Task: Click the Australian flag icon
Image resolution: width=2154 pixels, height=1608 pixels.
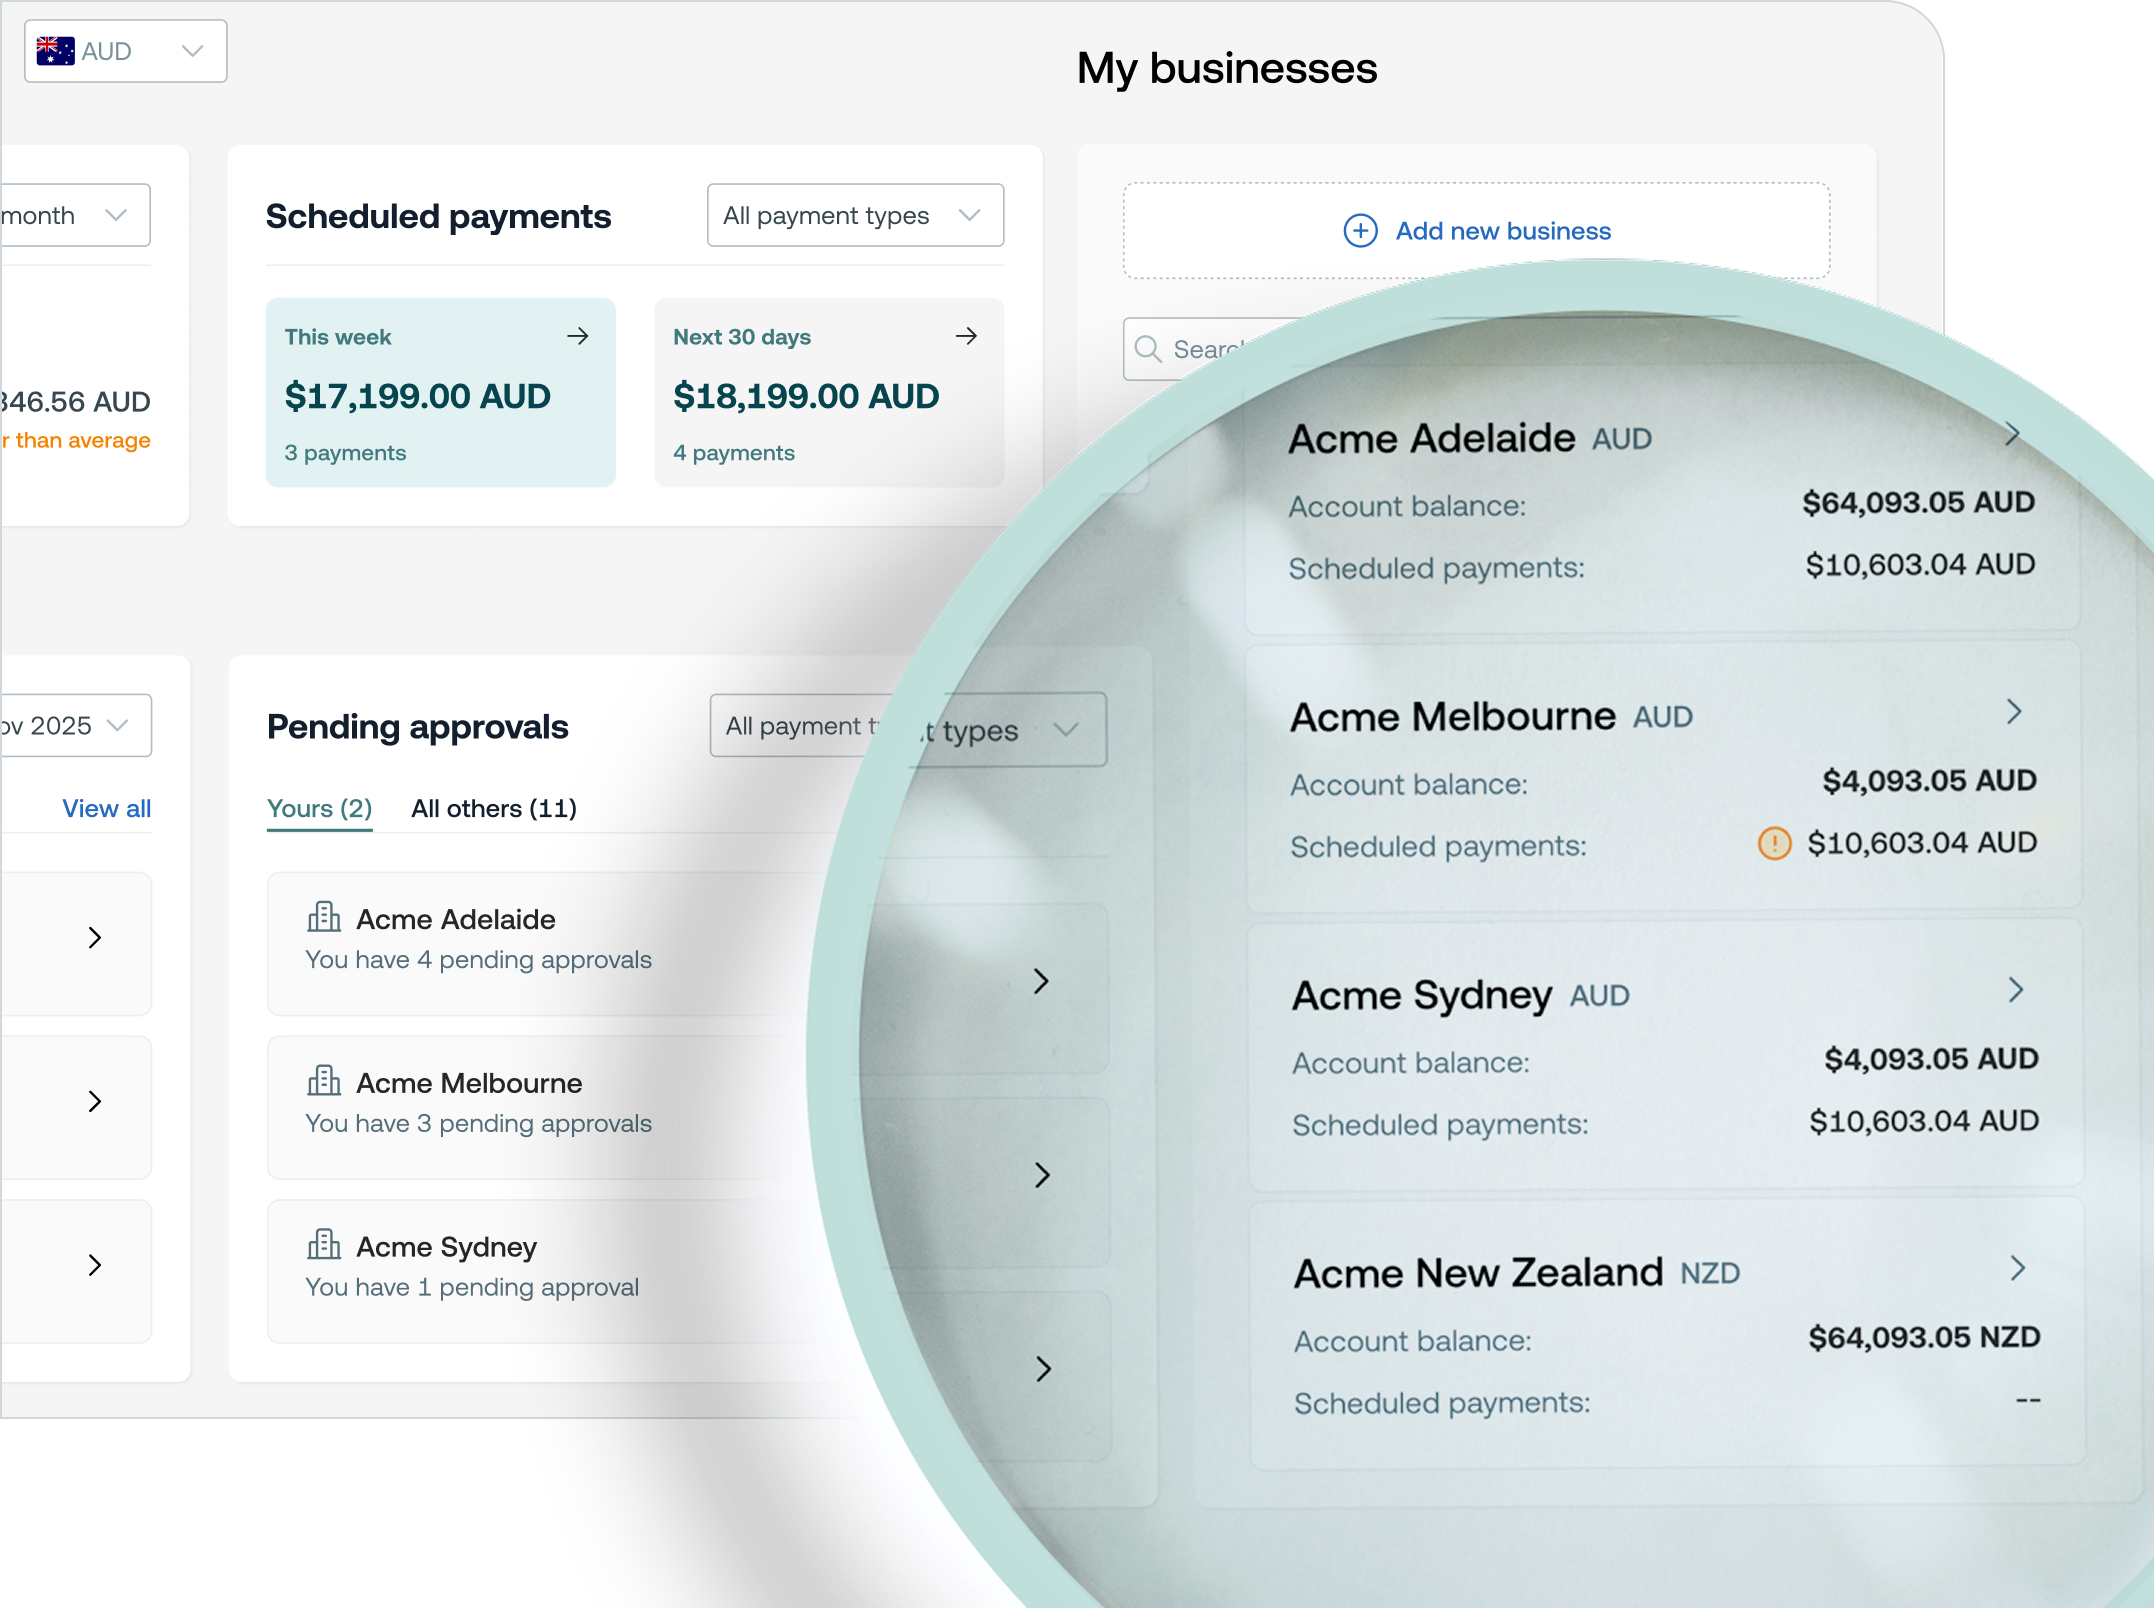Action: (55, 51)
